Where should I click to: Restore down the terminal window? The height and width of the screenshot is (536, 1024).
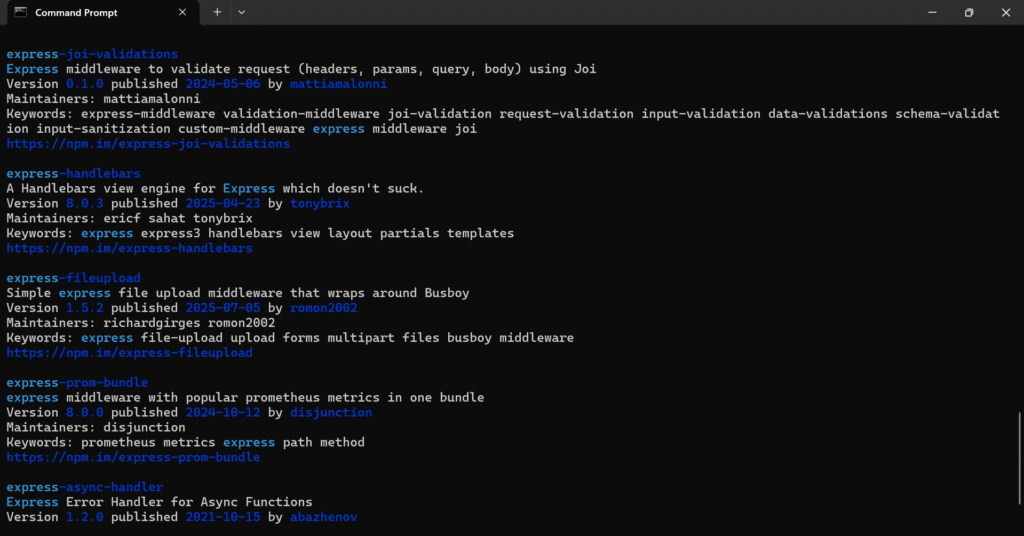968,12
